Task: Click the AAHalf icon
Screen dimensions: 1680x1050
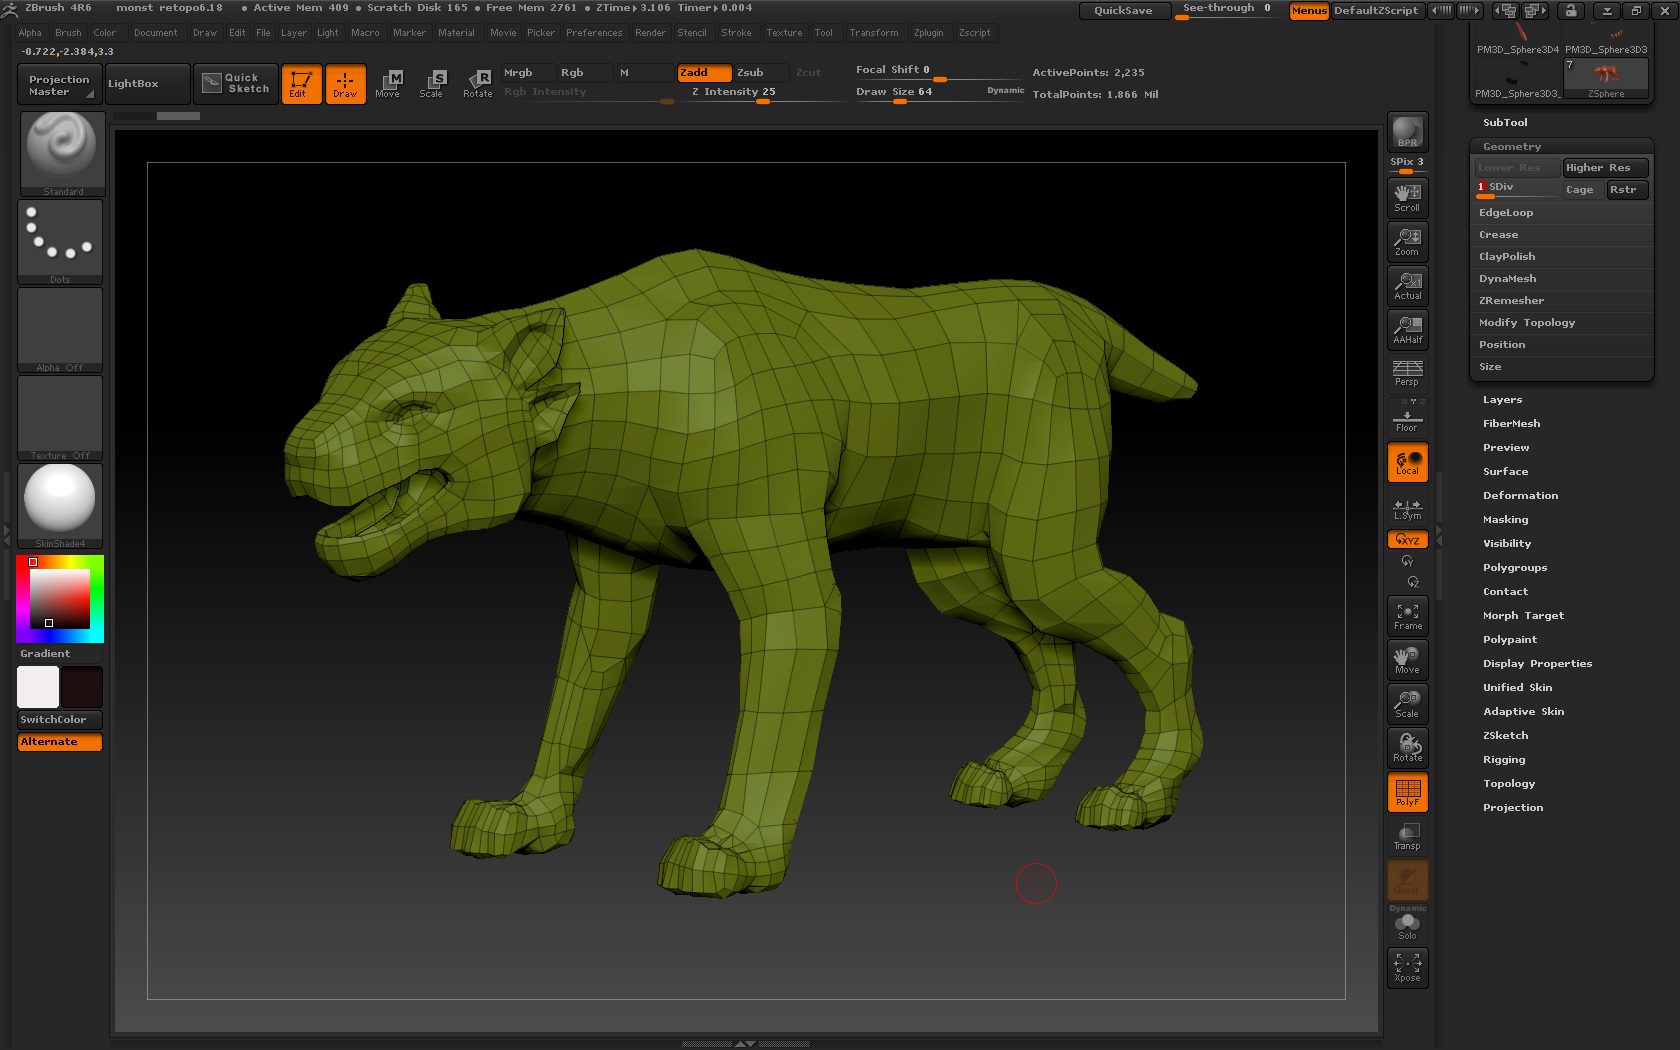Action: point(1407,329)
